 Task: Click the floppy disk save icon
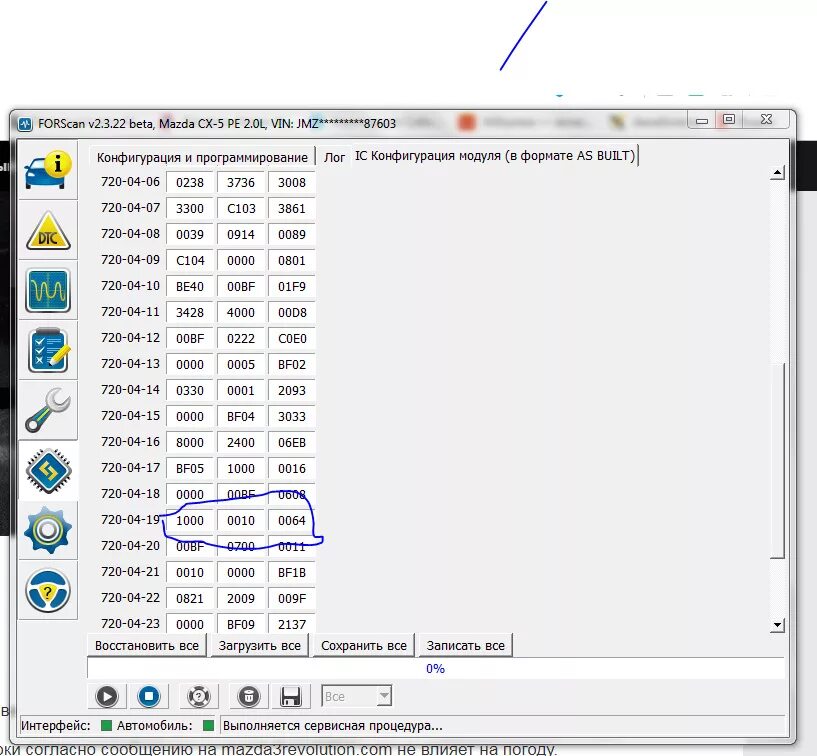point(291,697)
